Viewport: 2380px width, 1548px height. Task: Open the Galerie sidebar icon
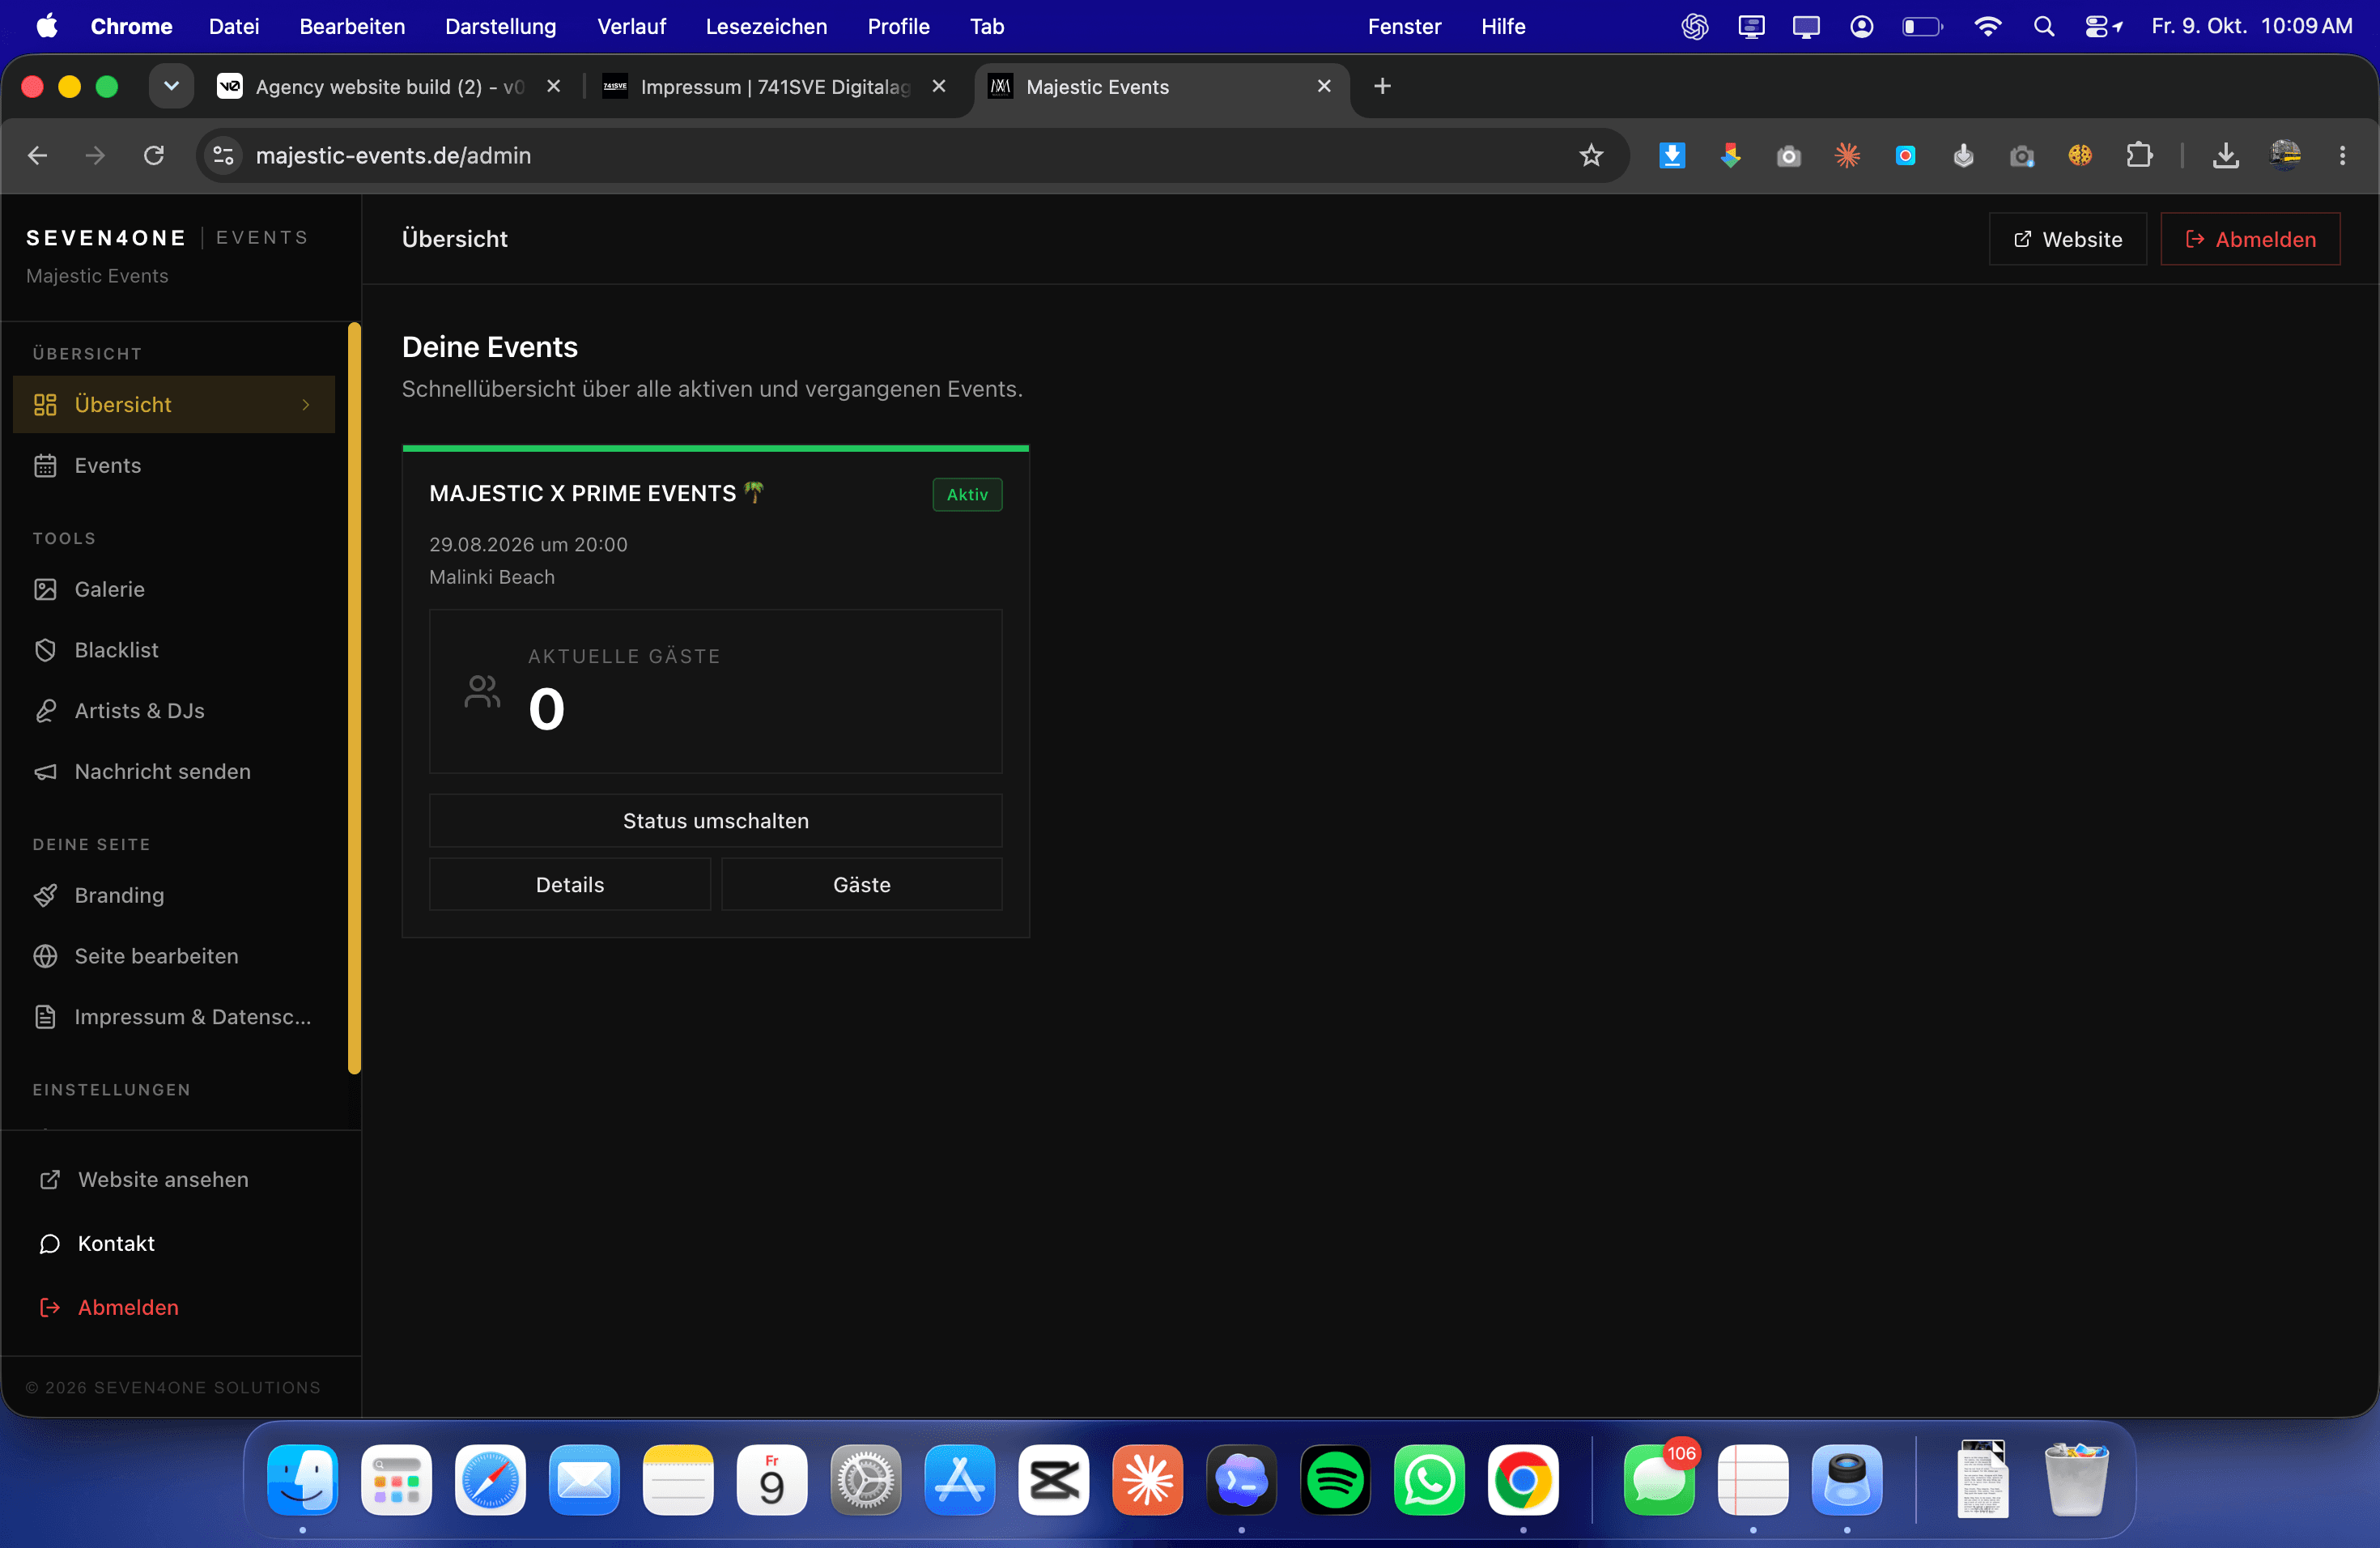coord(45,589)
